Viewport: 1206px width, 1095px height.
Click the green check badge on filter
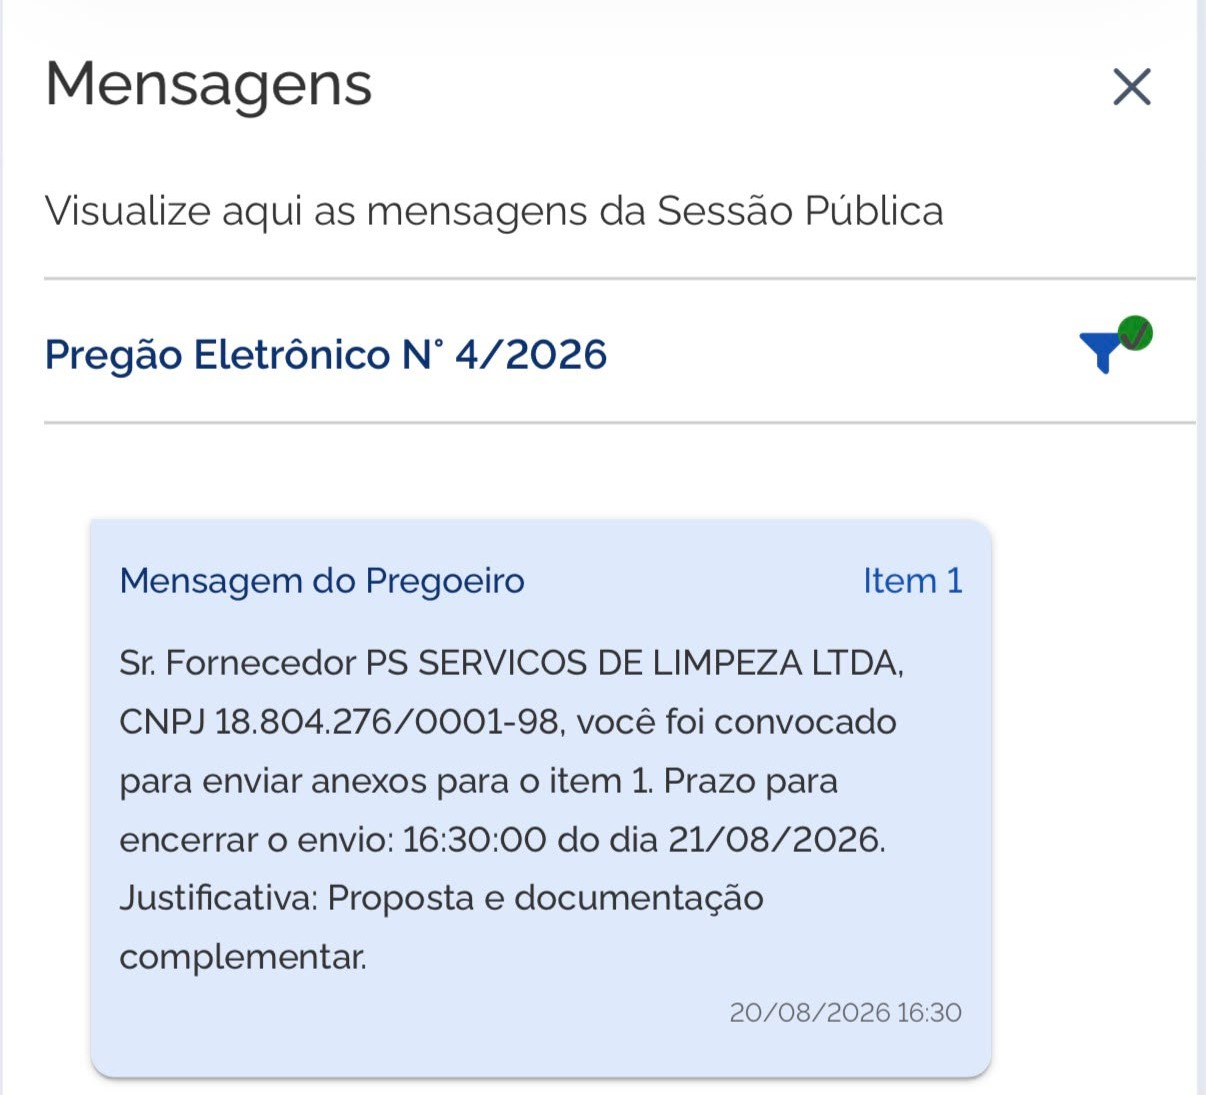point(1135,333)
